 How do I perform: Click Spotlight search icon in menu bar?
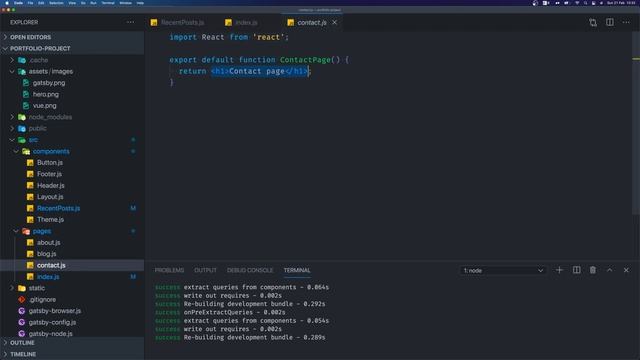tap(585, 3)
